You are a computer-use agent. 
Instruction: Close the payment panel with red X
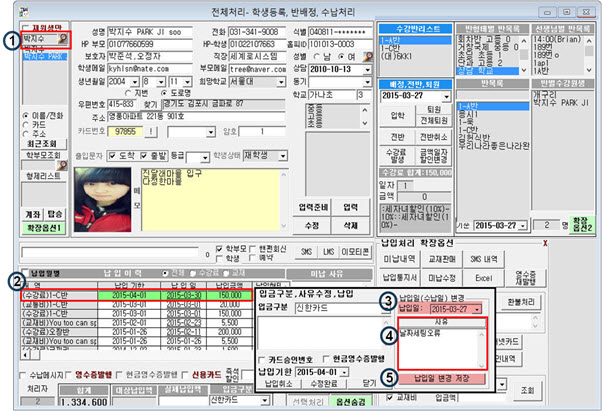(543, 243)
